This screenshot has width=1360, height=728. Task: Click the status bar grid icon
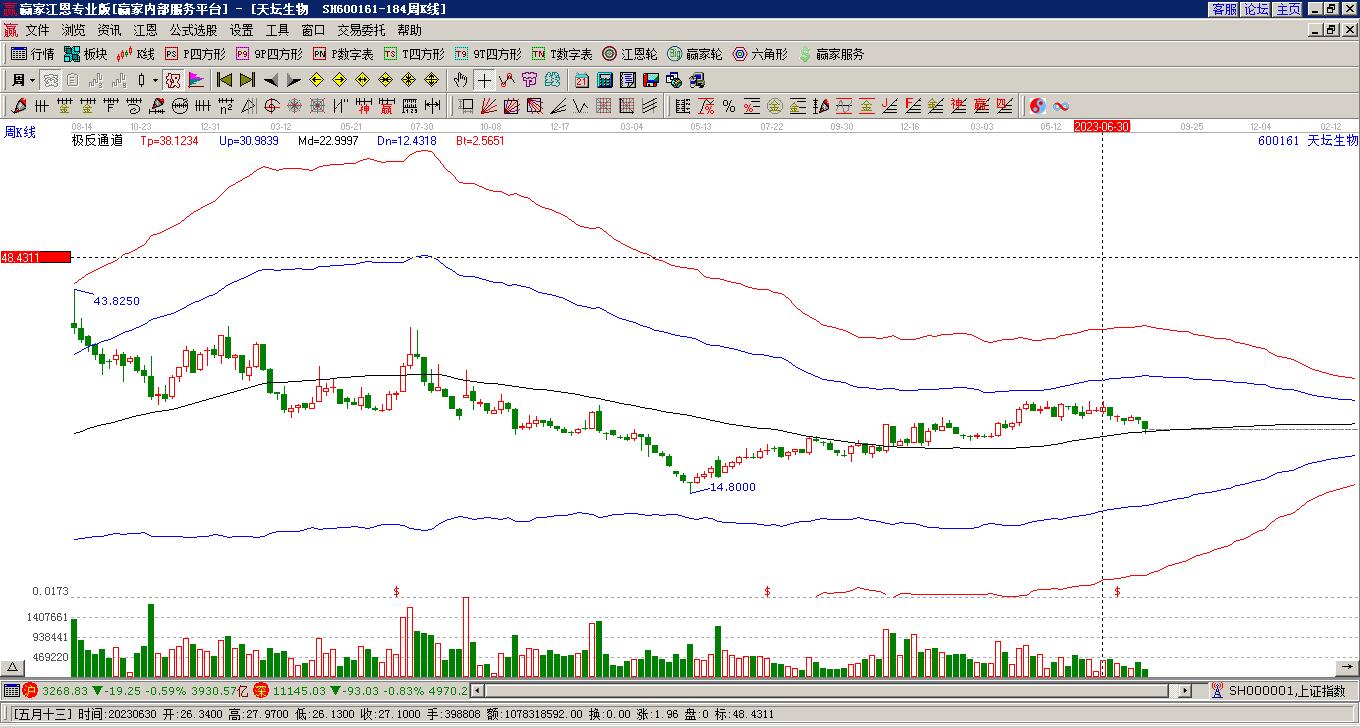pyautogui.click(x=11, y=691)
